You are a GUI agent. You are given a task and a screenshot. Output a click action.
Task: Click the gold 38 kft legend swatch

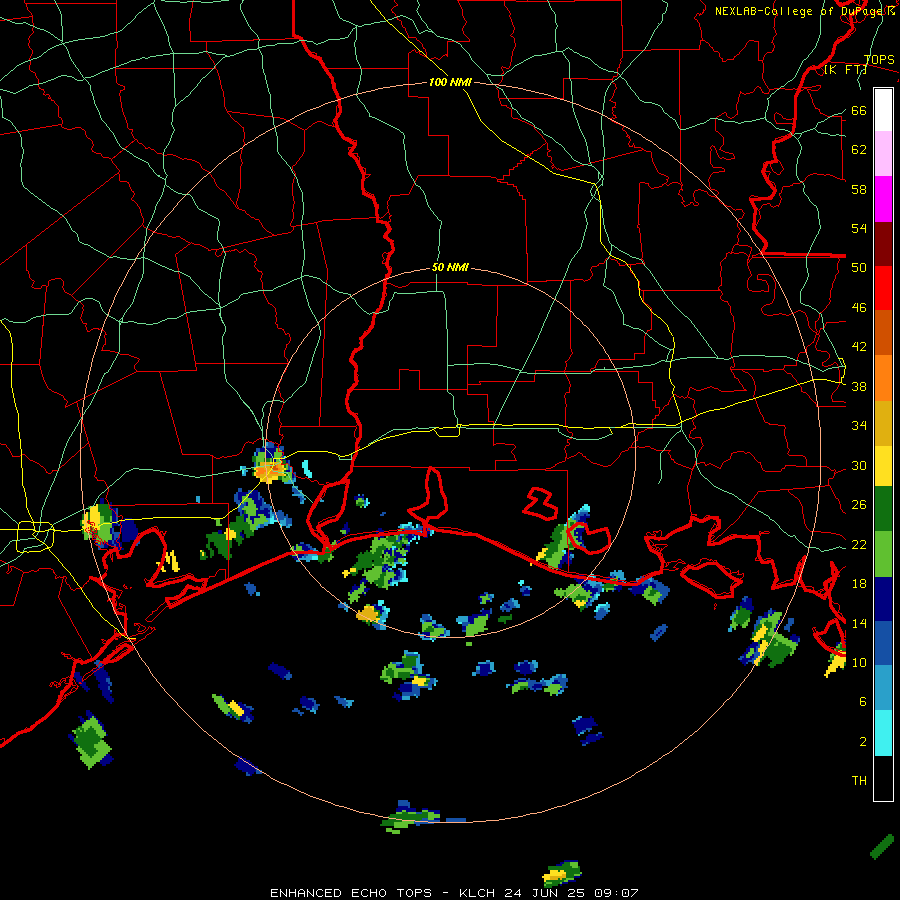(883, 423)
